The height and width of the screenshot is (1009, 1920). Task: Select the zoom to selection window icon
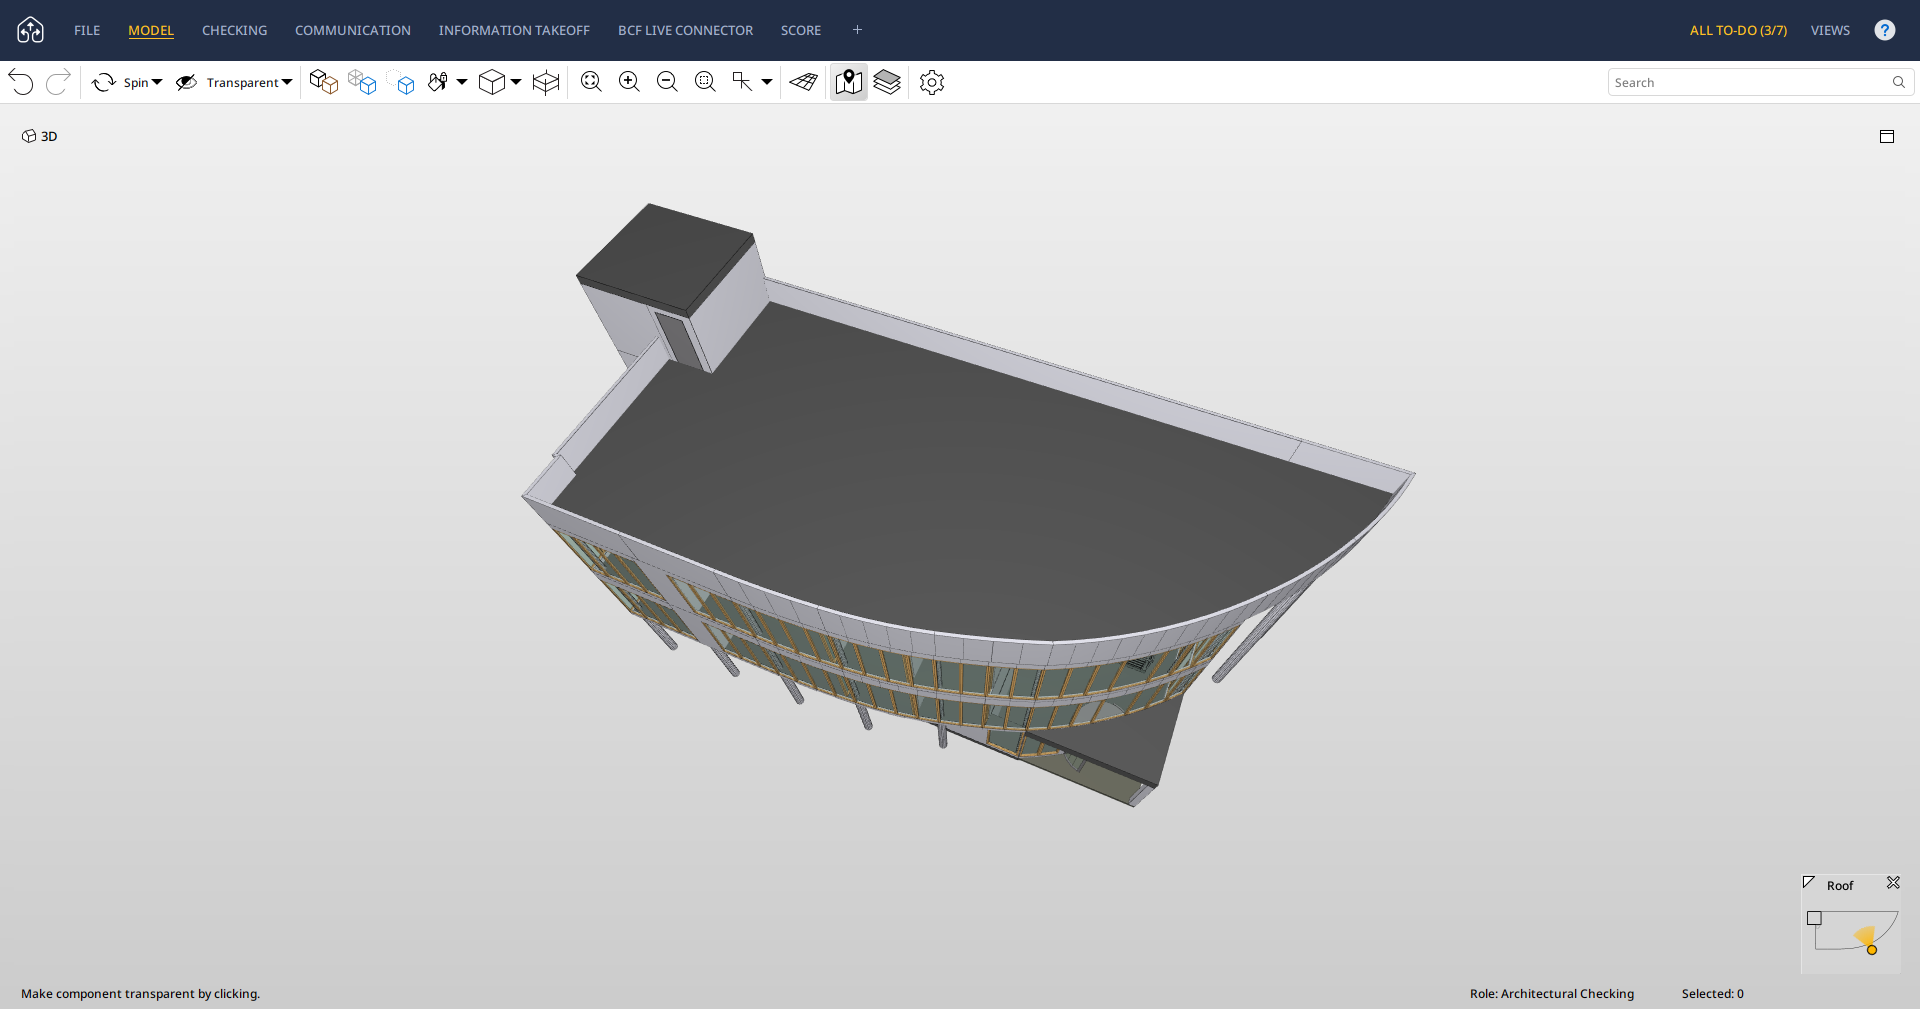pyautogui.click(x=705, y=82)
